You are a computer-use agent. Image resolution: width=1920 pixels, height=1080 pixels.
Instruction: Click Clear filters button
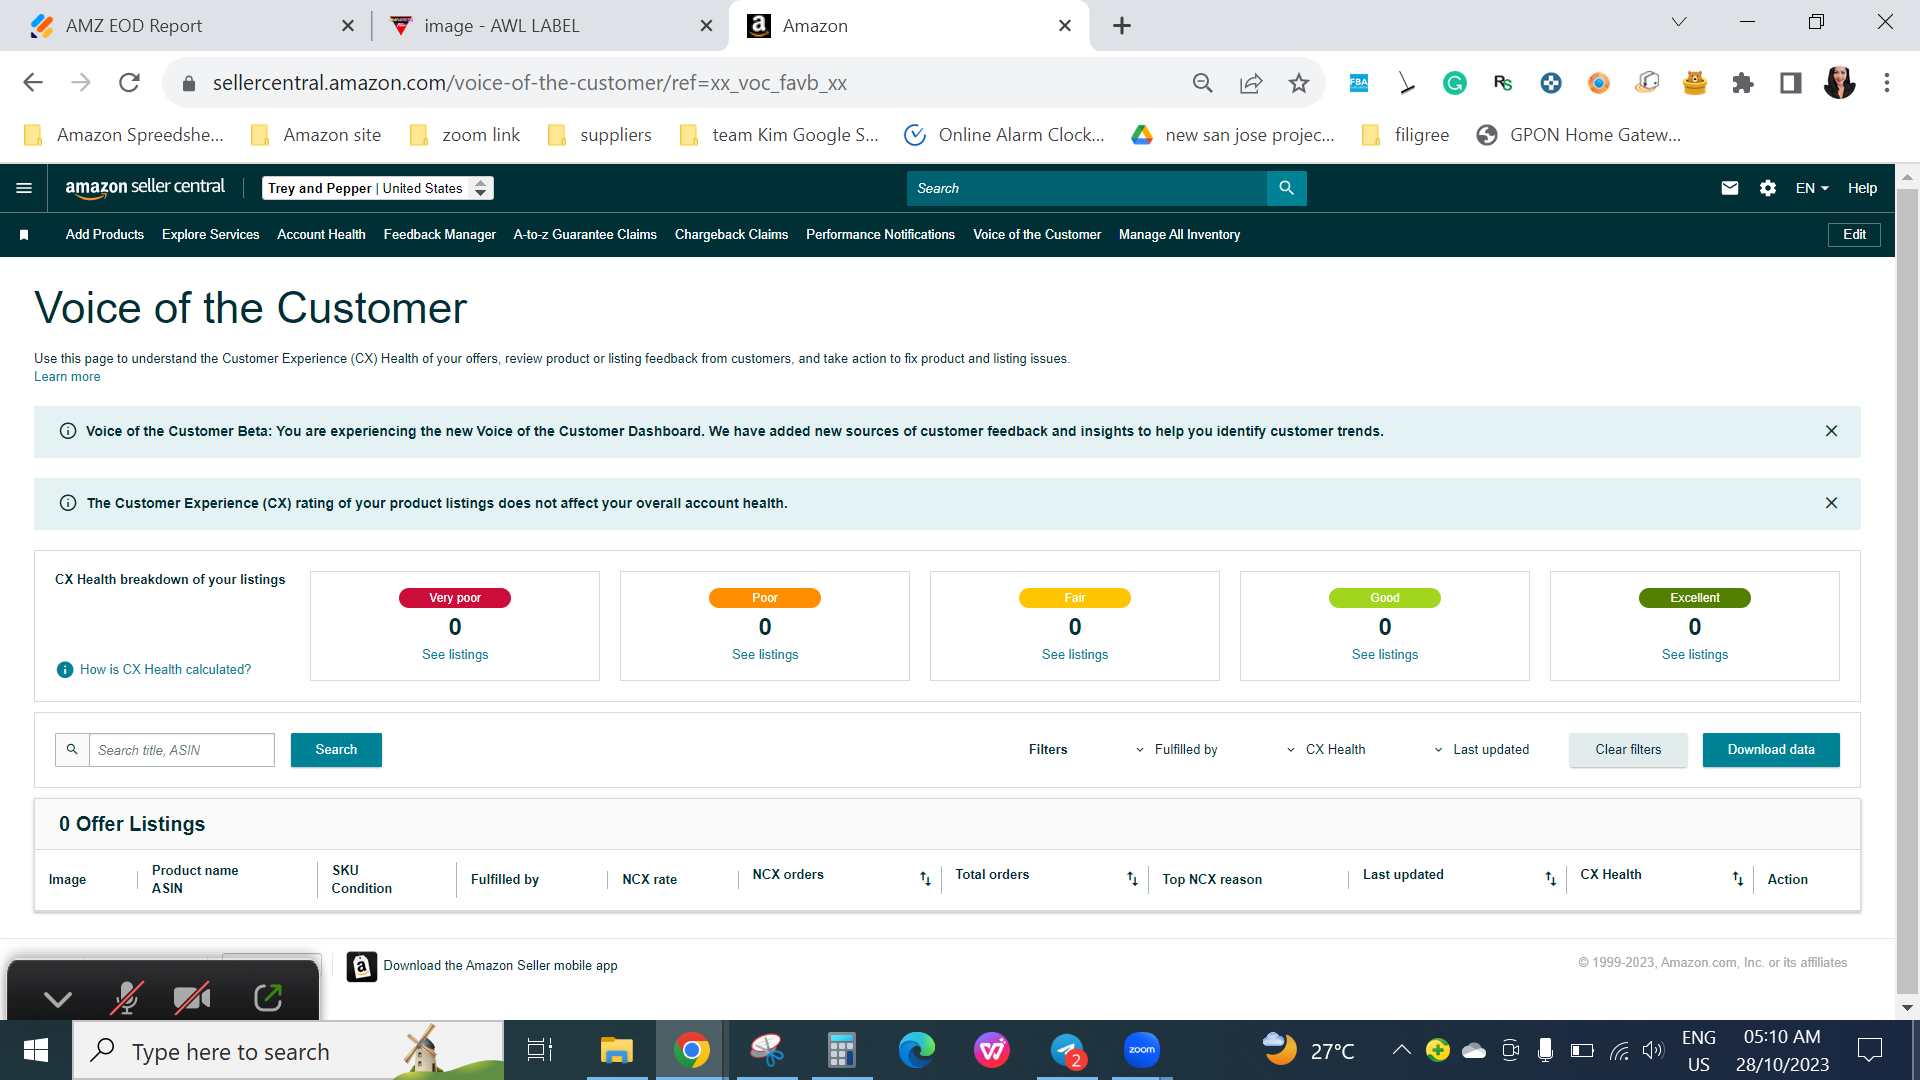[1628, 750]
